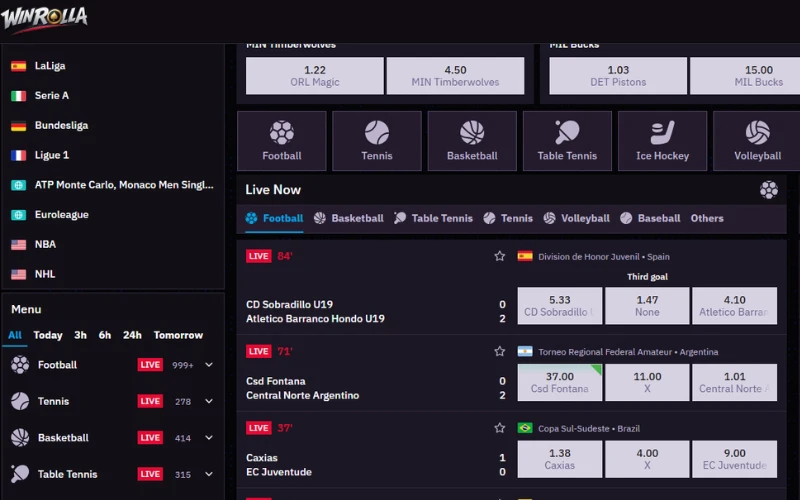Viewport: 800px width, 500px height.
Task: Switch to the Basketball live tab
Action: pos(348,218)
